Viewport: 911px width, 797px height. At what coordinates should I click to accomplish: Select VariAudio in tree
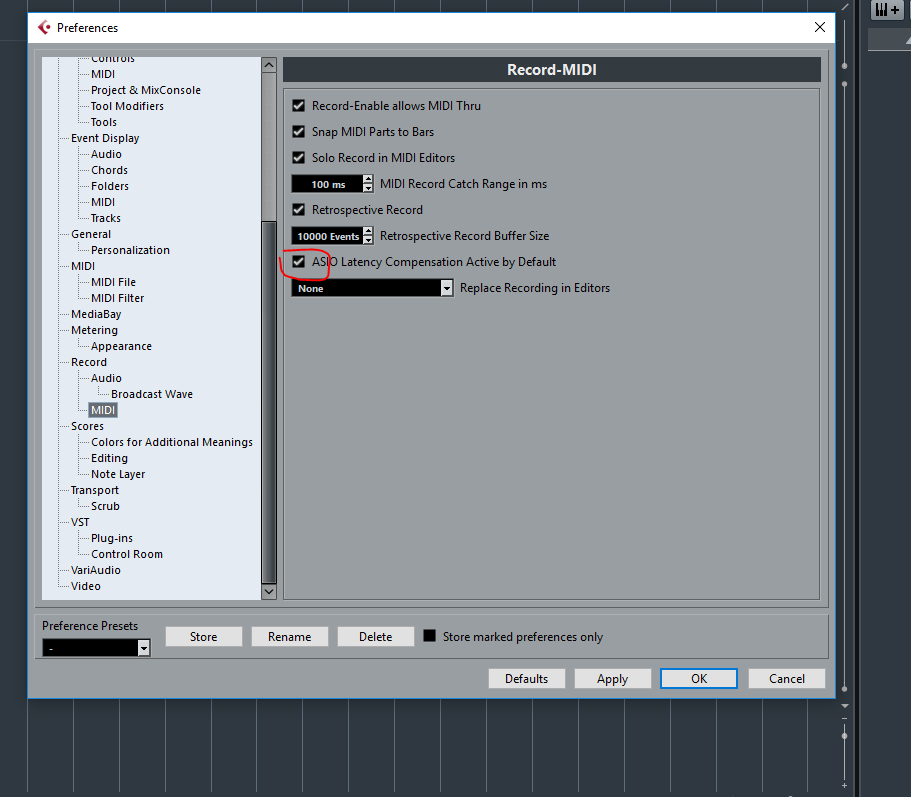point(96,570)
